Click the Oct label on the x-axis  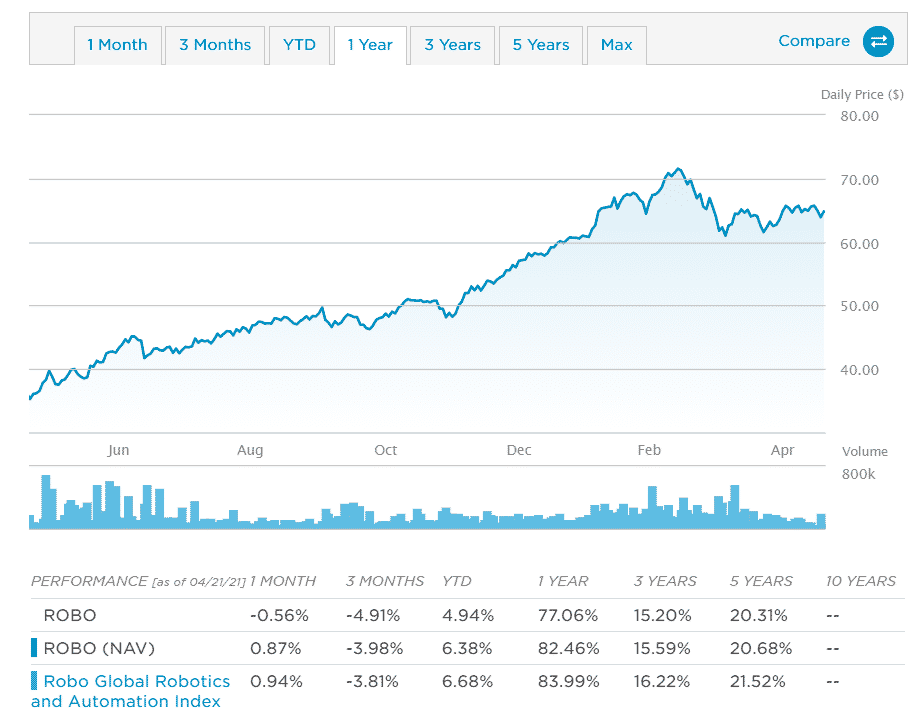(x=386, y=450)
